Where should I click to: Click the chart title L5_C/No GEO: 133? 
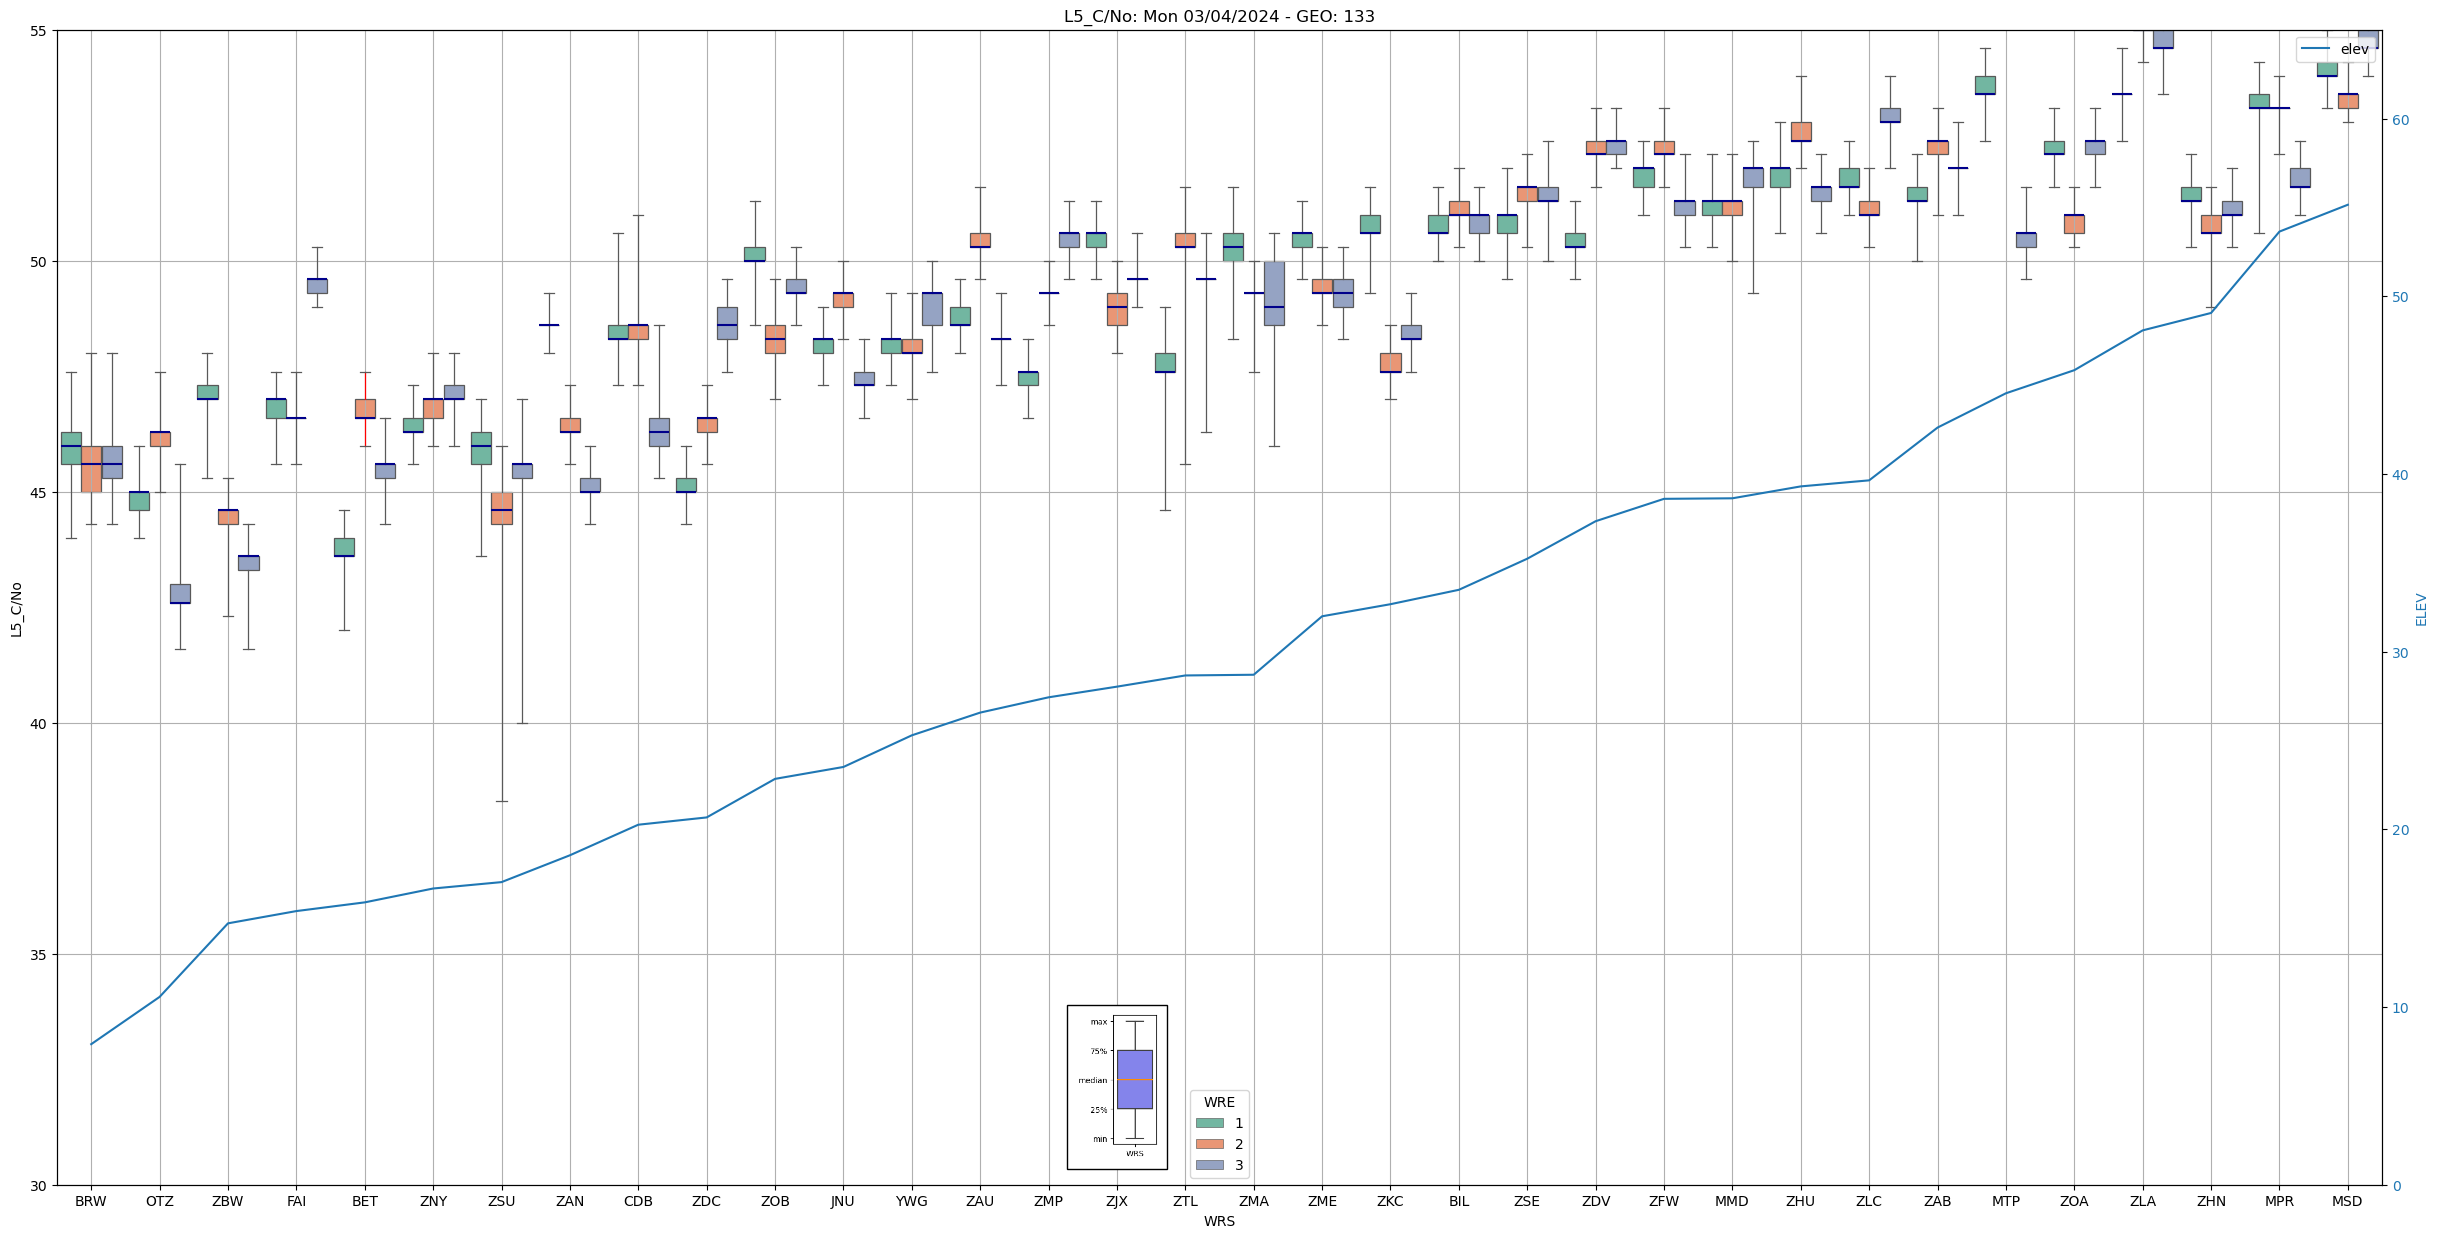(x=1219, y=16)
